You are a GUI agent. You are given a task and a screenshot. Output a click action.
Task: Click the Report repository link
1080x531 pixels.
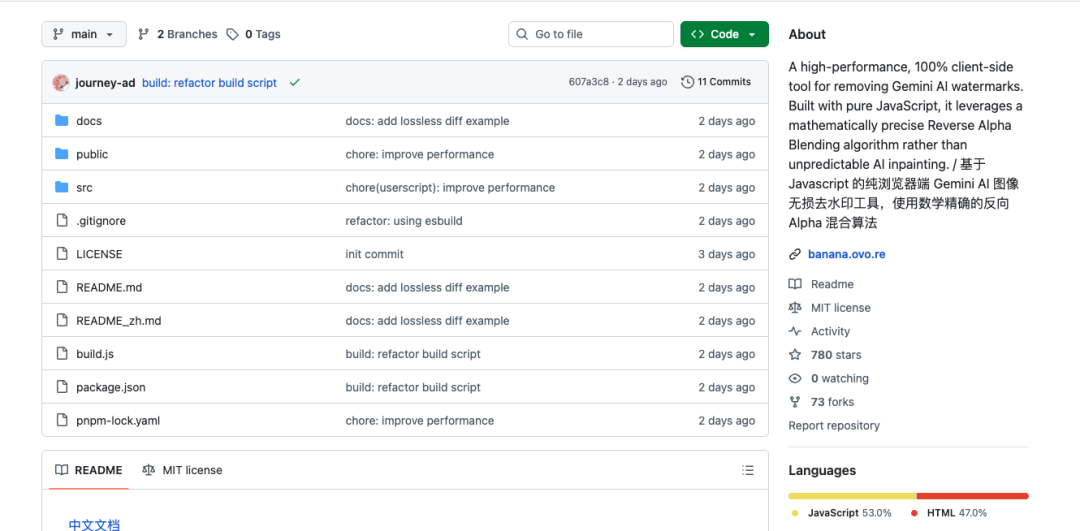click(x=833, y=426)
